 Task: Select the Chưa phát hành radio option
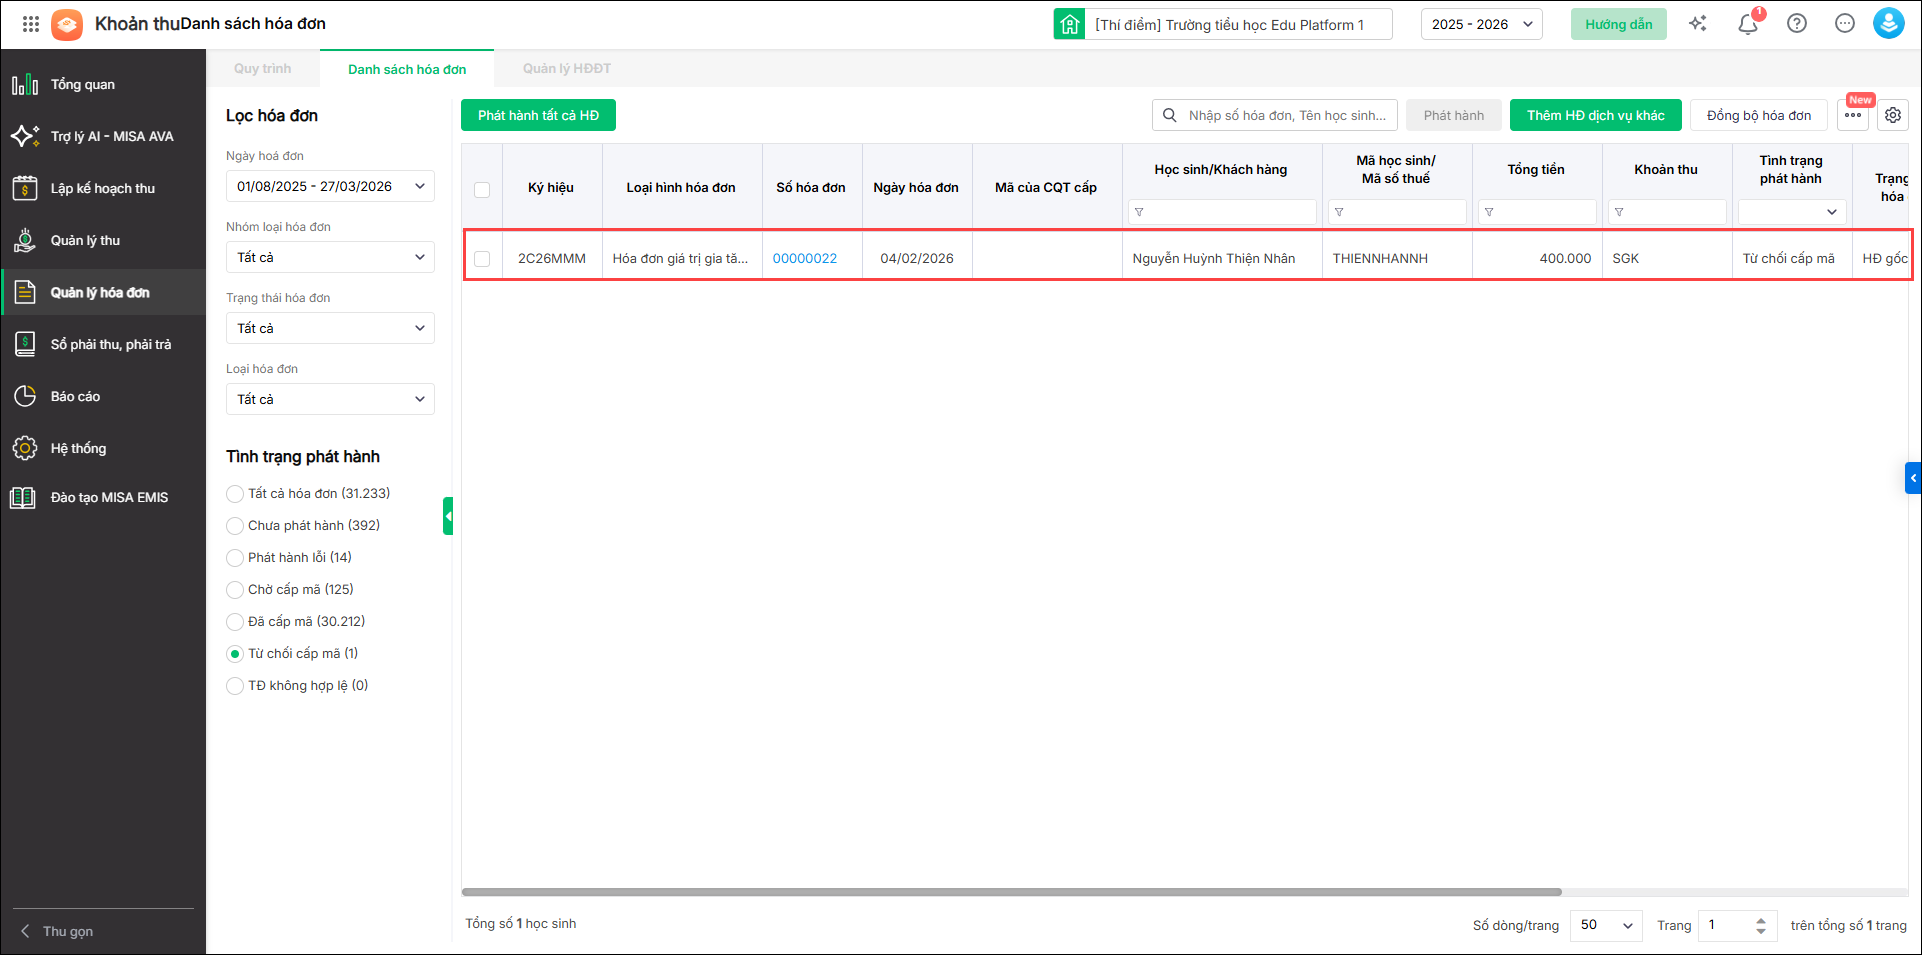tap(235, 526)
